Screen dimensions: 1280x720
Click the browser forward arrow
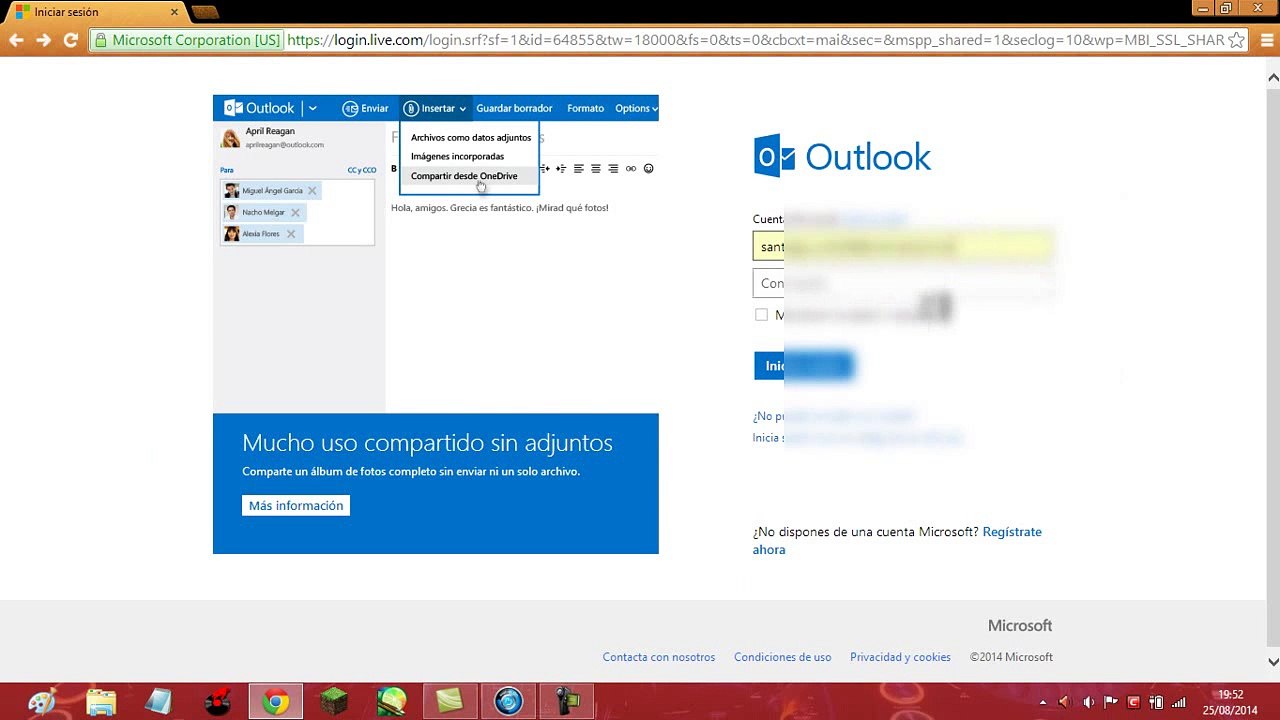pyautogui.click(x=43, y=40)
